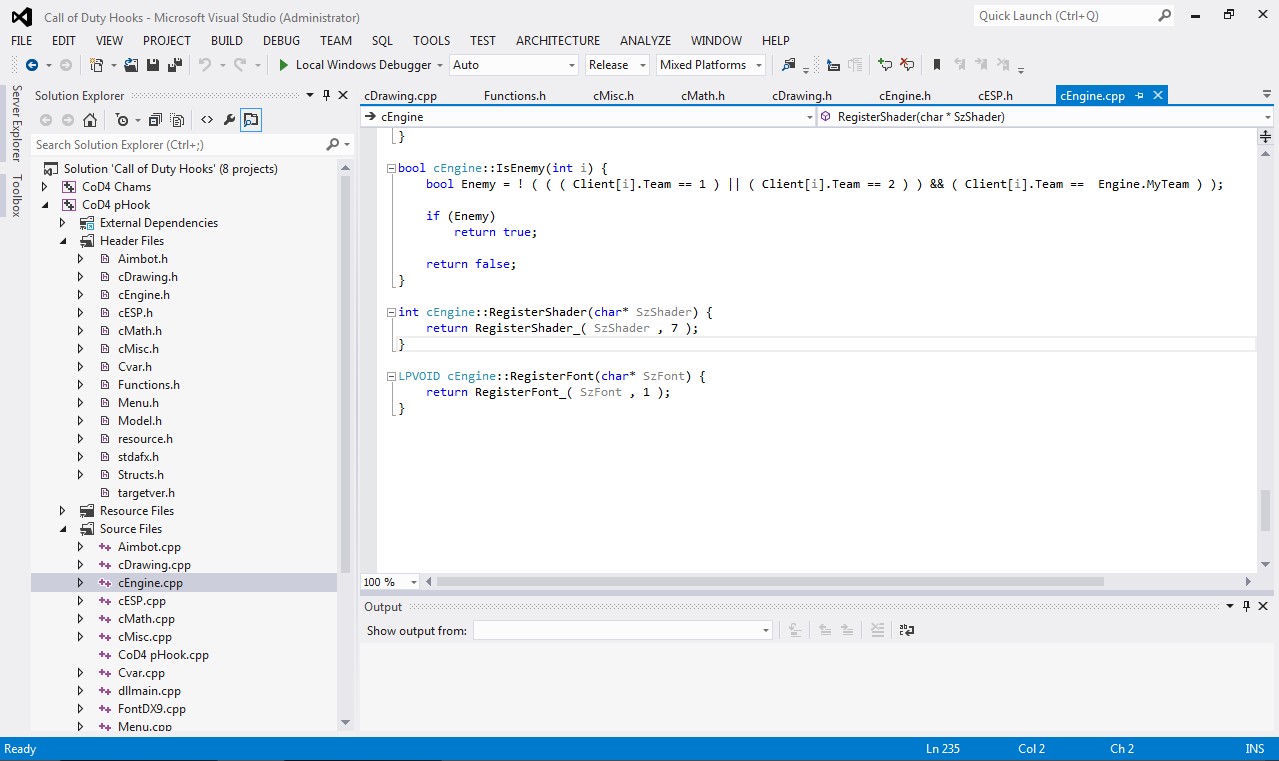Image resolution: width=1279 pixels, height=761 pixels.
Task: Click the Show All Files icon
Action: pyautogui.click(x=177, y=120)
